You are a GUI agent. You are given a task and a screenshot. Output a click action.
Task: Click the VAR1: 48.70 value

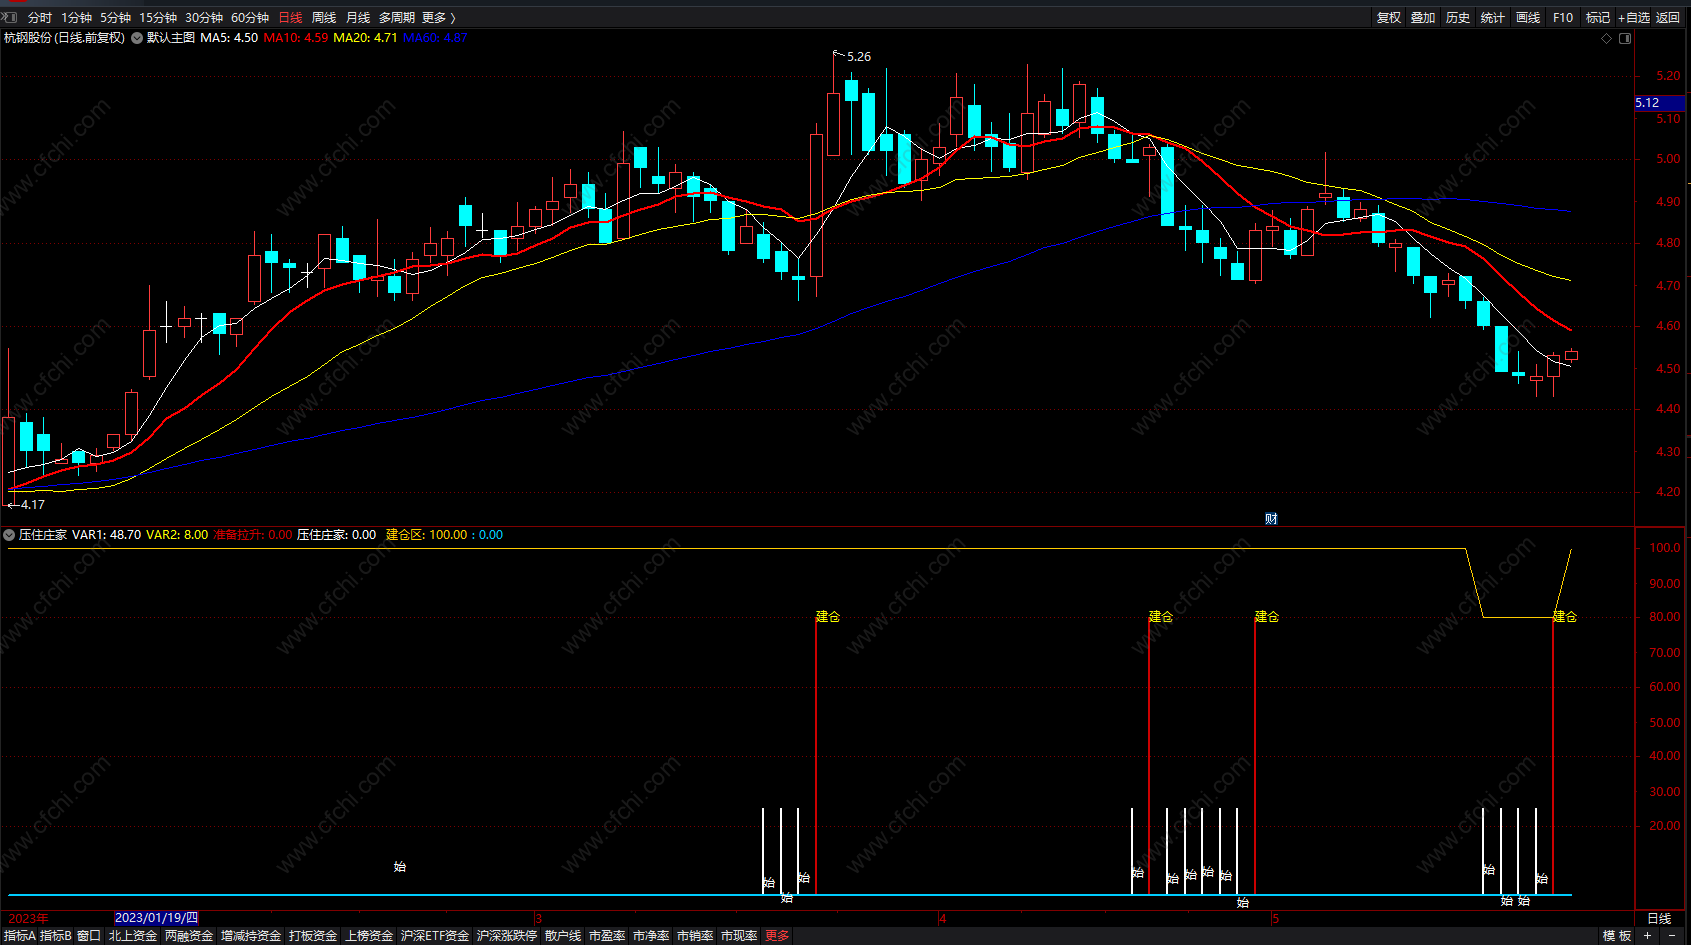point(106,535)
